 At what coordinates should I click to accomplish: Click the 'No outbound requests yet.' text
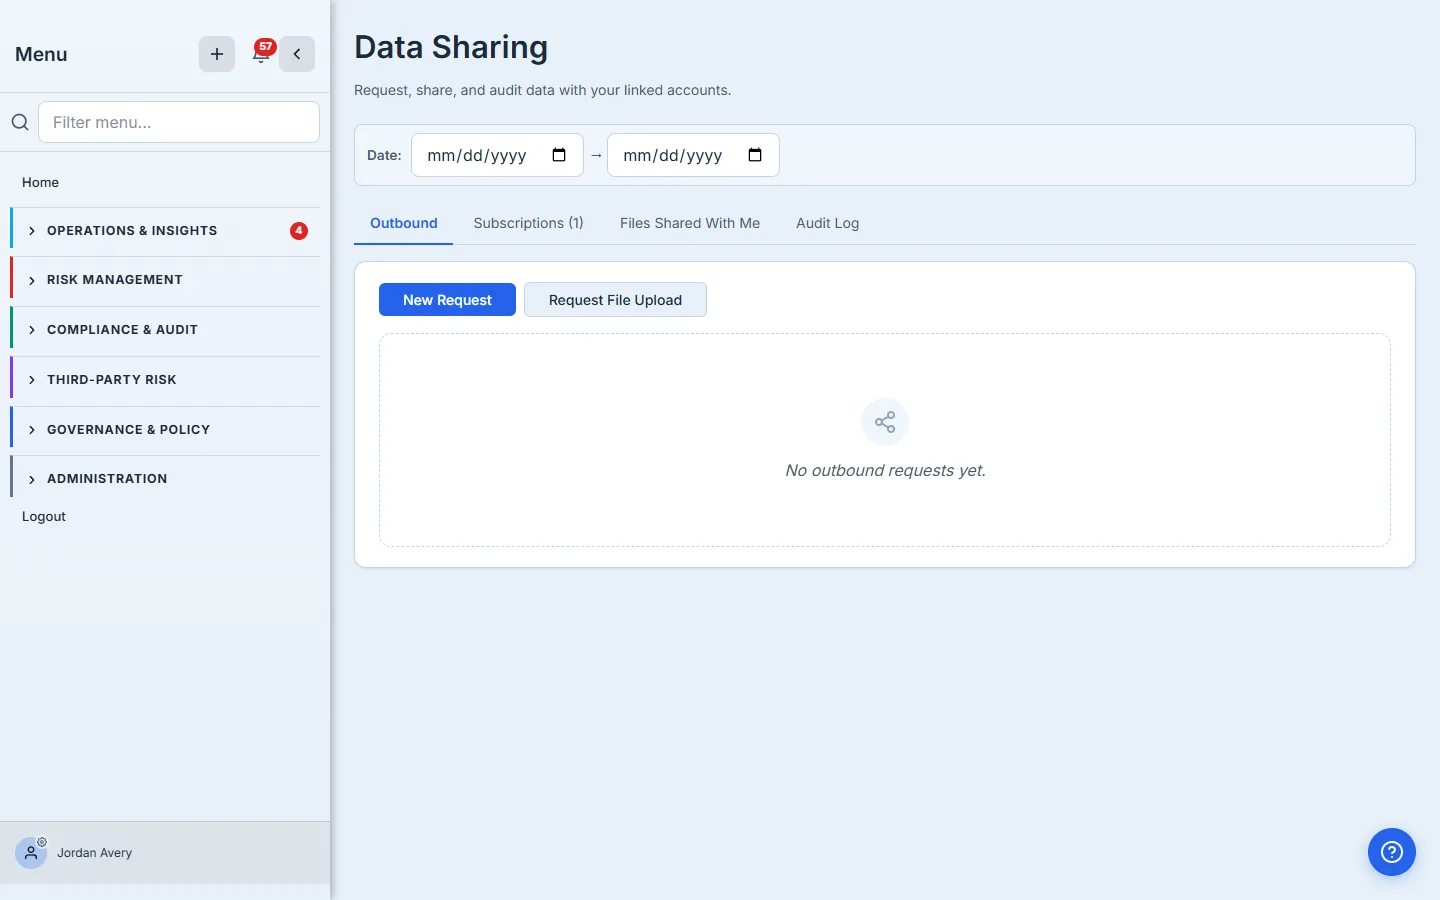pos(885,470)
